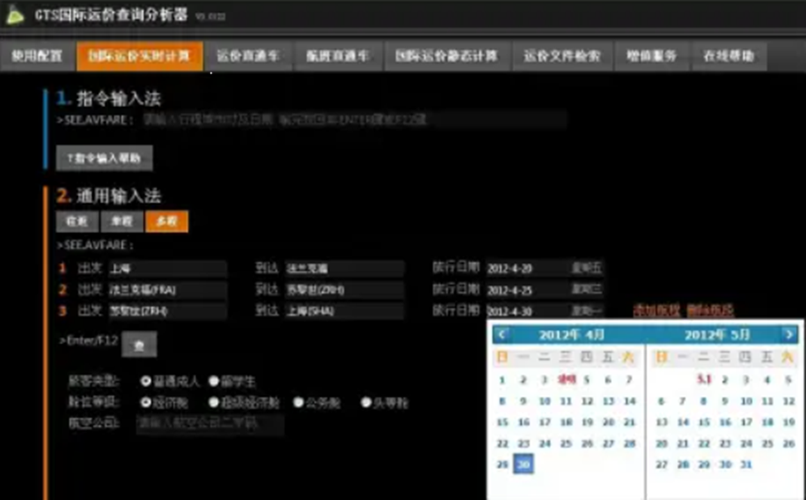This screenshot has height=500, width=806.
Task: Pick May 27 in the calendar
Action: click(662, 464)
